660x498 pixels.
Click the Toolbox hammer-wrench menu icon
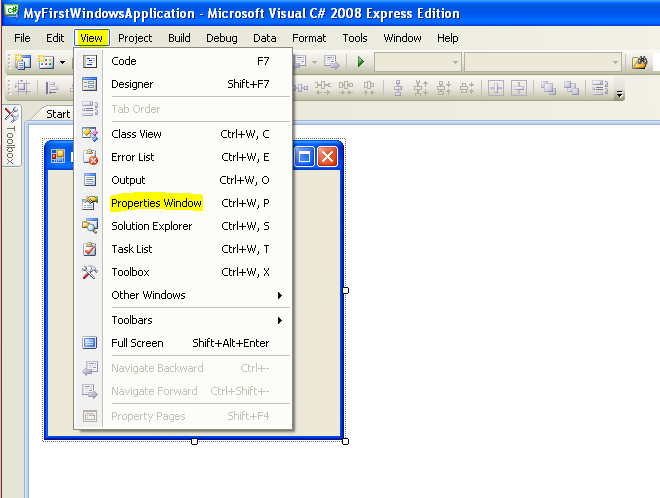(x=90, y=272)
